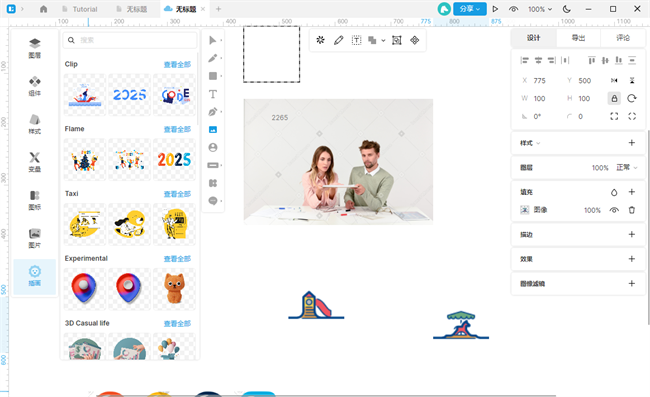Click the edit pencil in floating toolbar
The height and width of the screenshot is (397, 650).
pos(339,40)
